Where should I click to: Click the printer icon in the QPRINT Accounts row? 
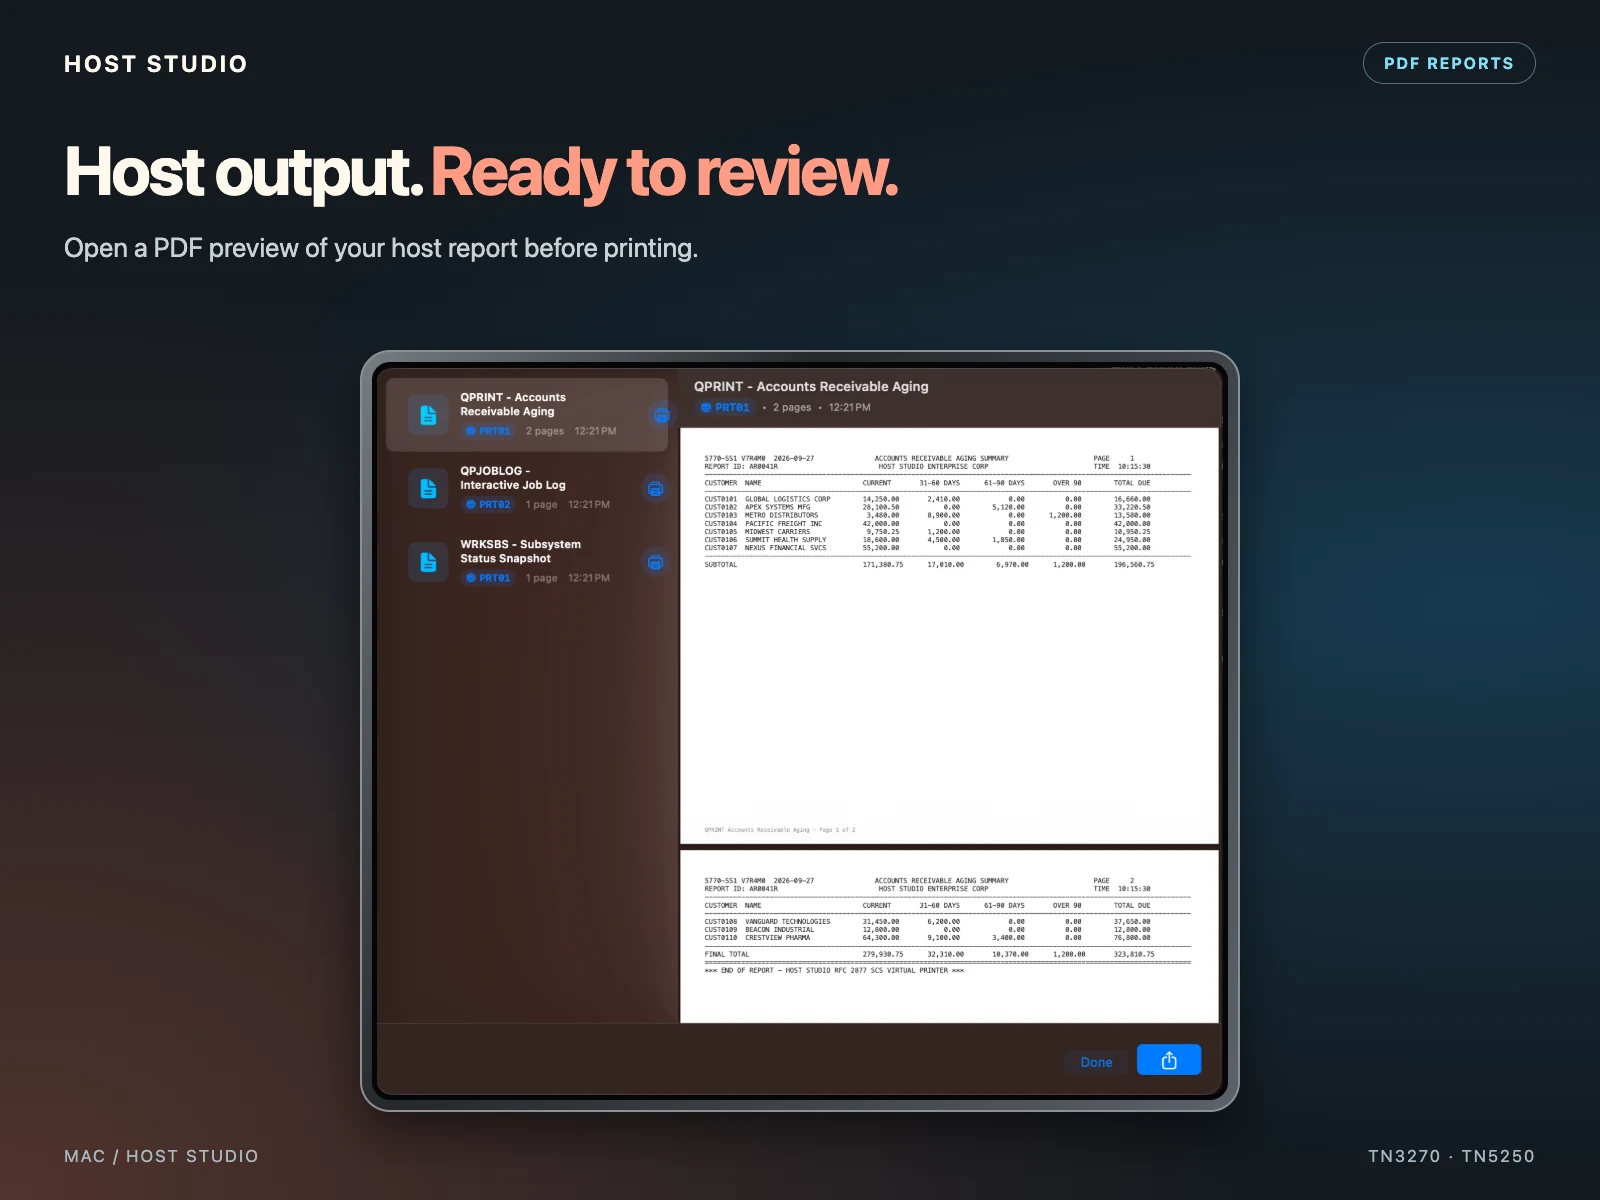click(661, 415)
